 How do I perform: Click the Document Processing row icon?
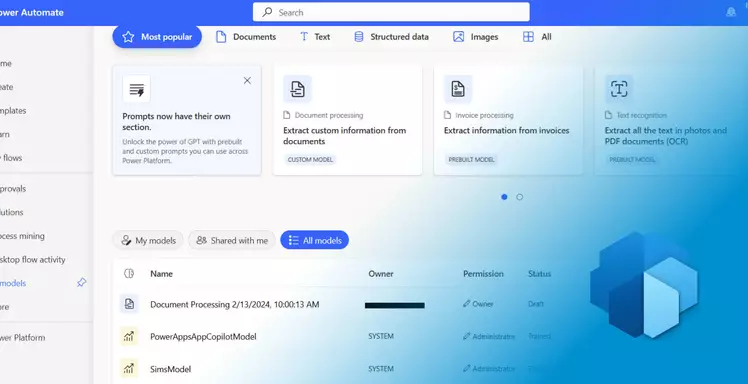pos(129,304)
